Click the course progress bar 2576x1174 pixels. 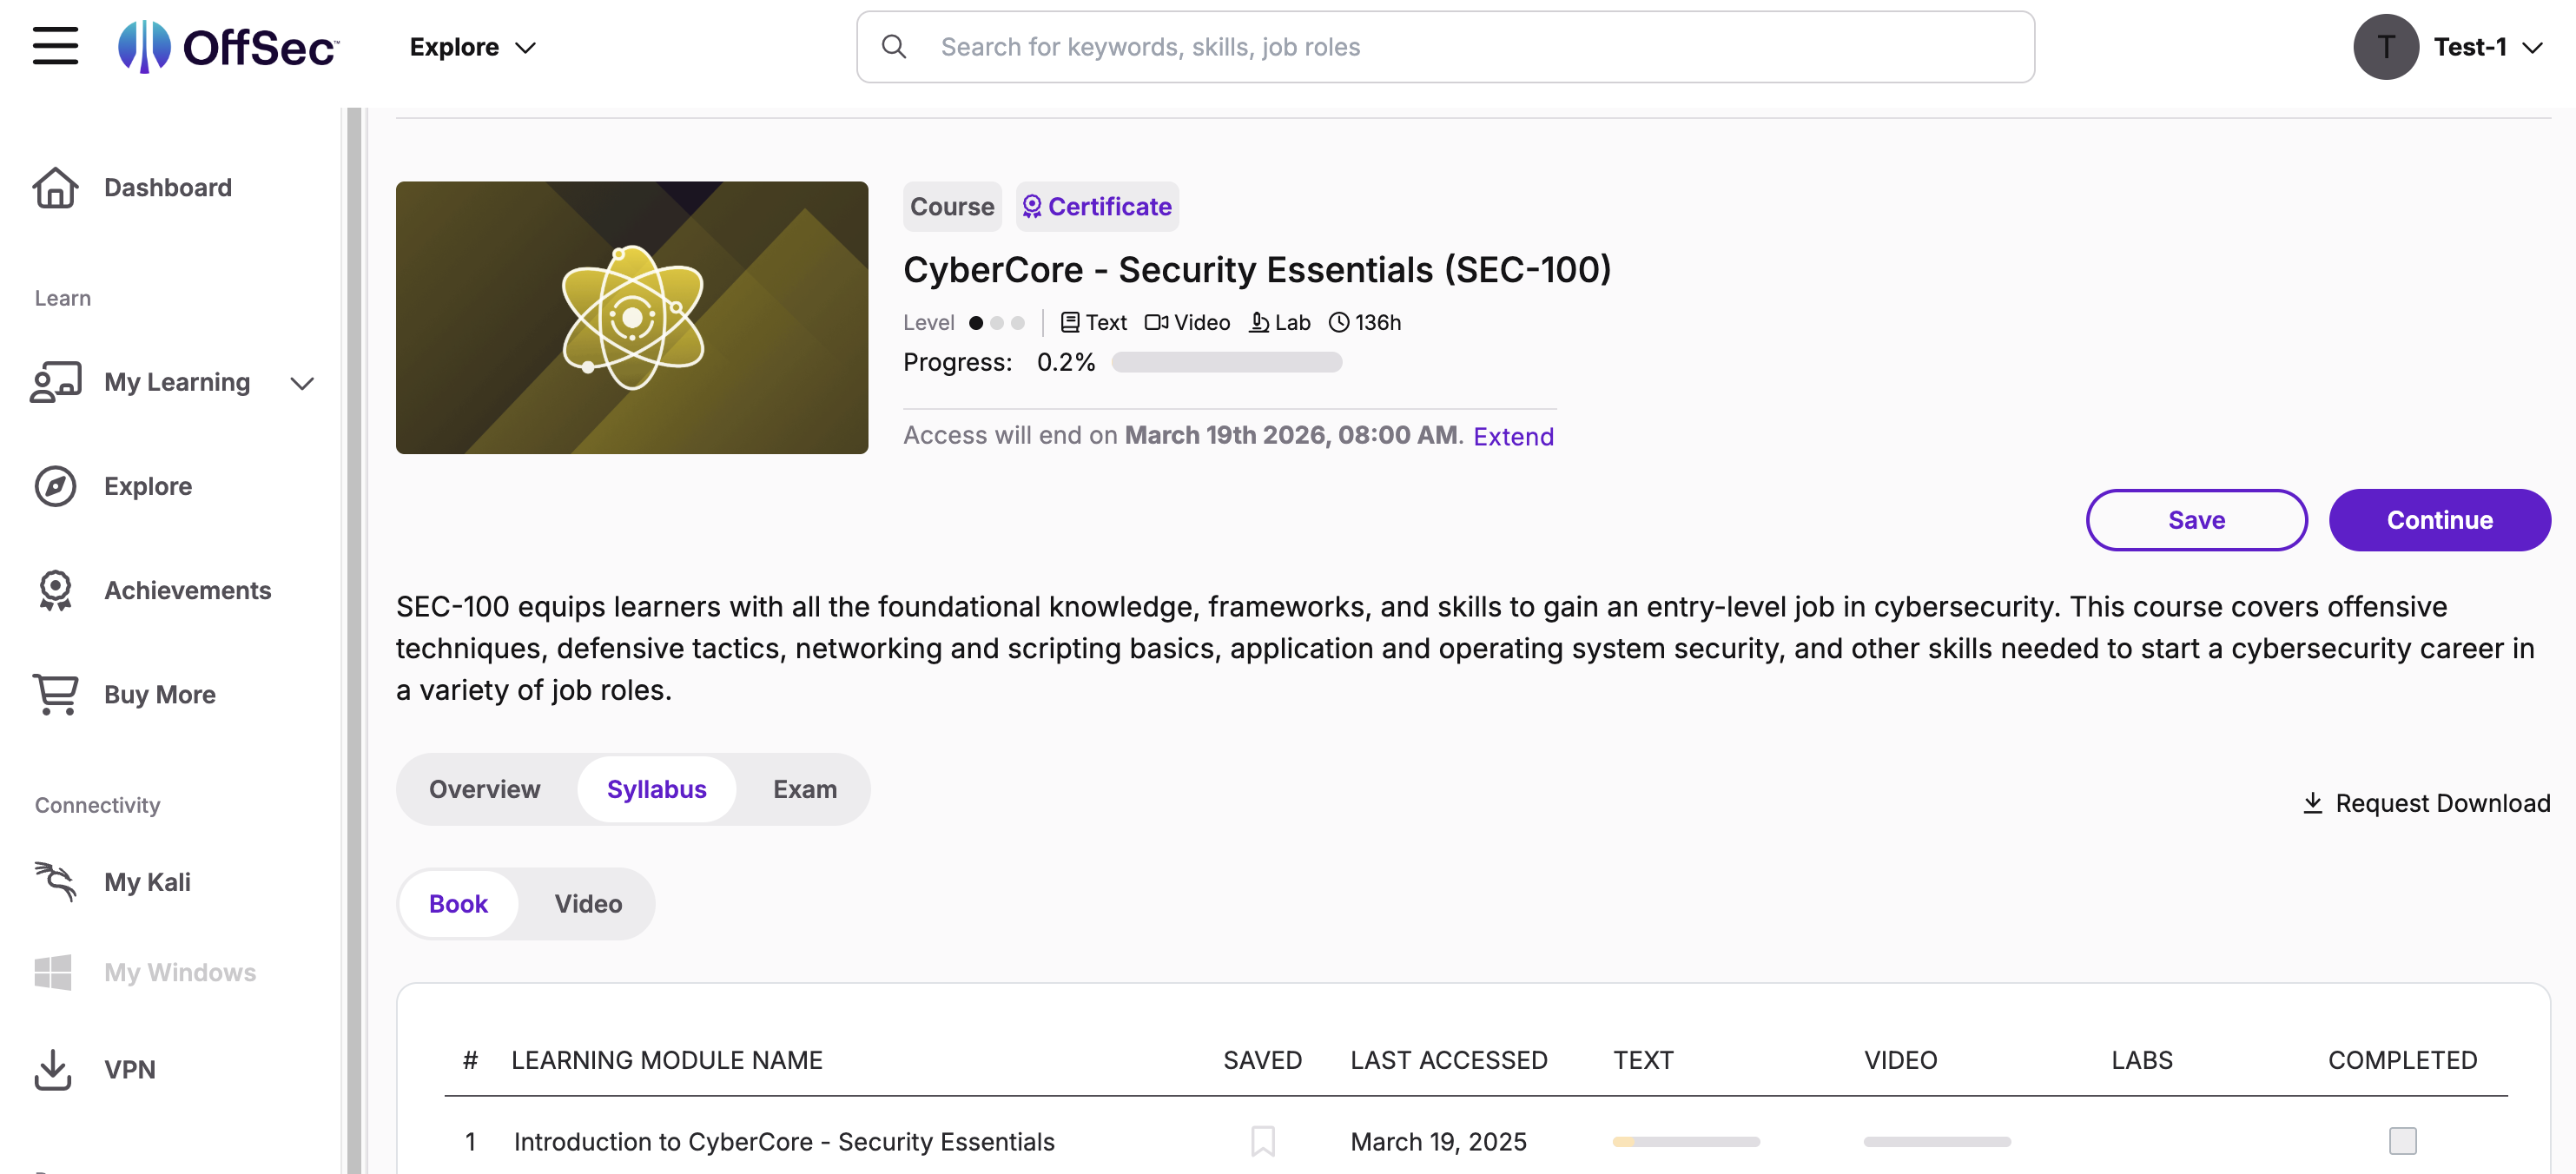coord(1227,362)
